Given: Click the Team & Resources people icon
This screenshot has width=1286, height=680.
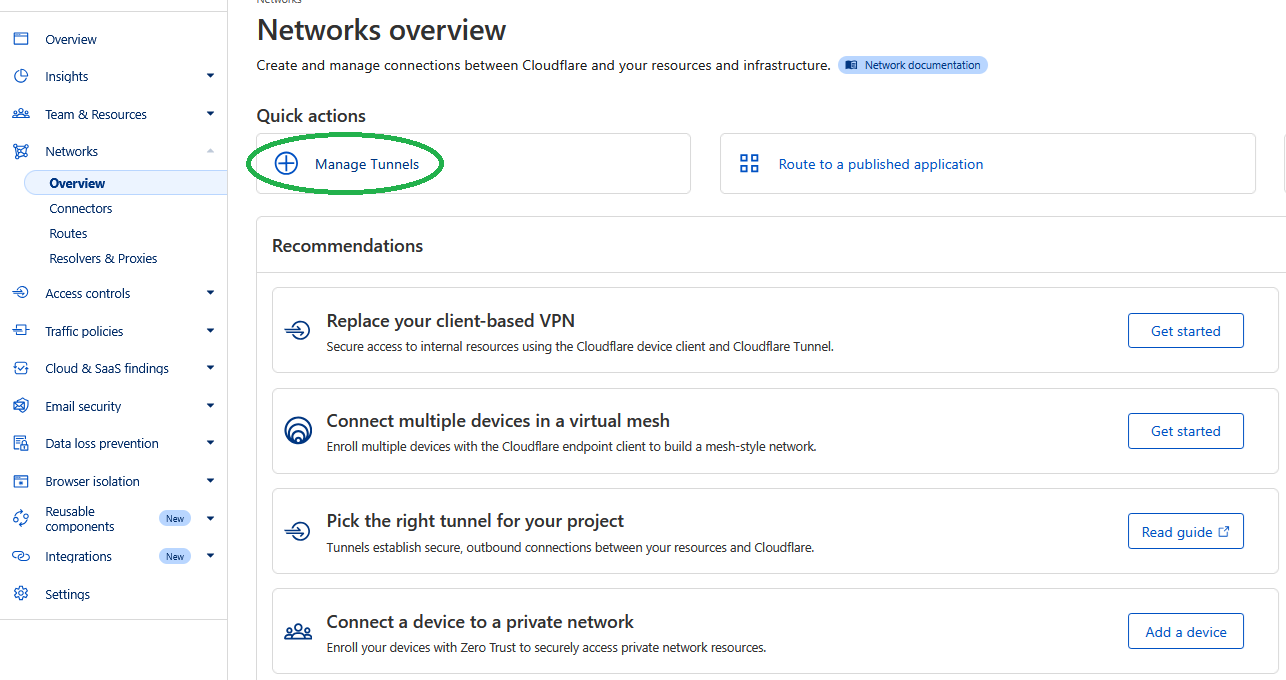Looking at the screenshot, I should coord(21,114).
